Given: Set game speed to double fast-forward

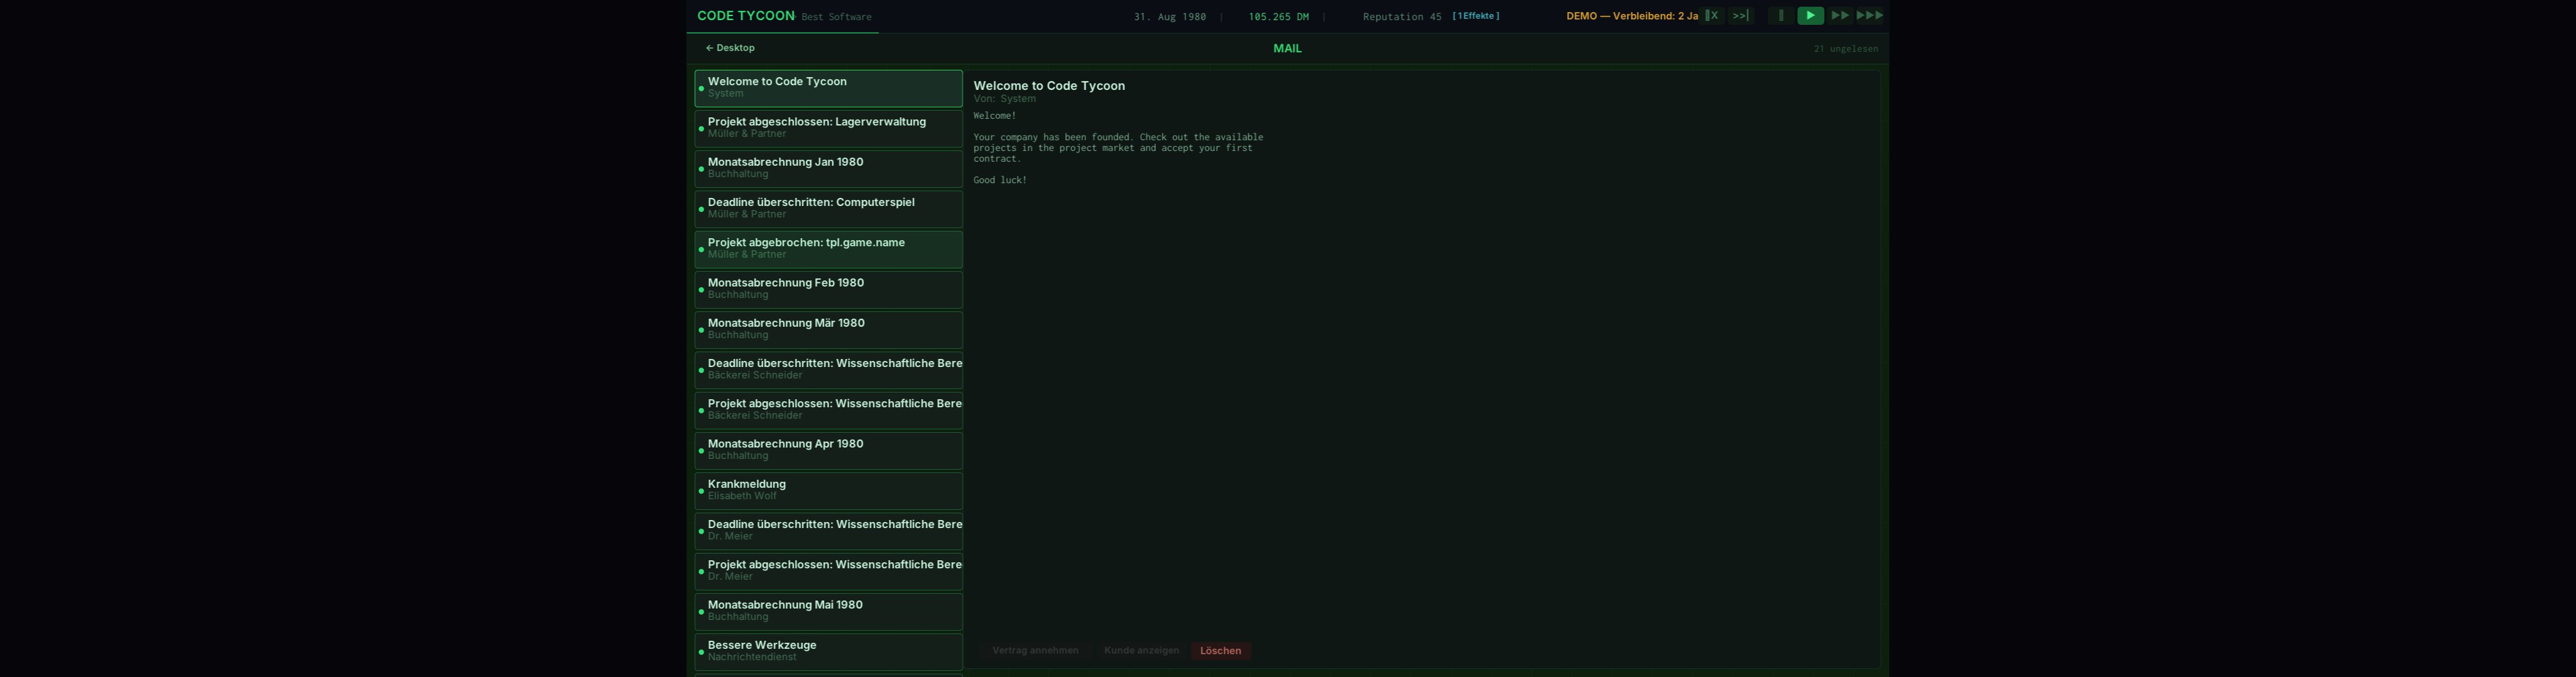Looking at the screenshot, I should (x=1839, y=16).
